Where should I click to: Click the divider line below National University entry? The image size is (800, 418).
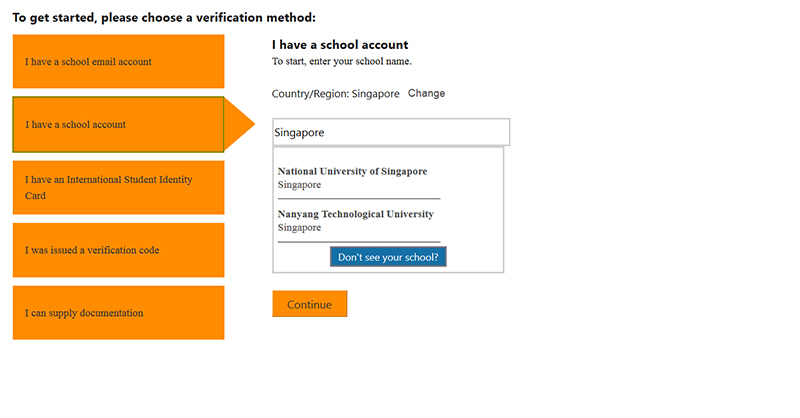(x=358, y=198)
